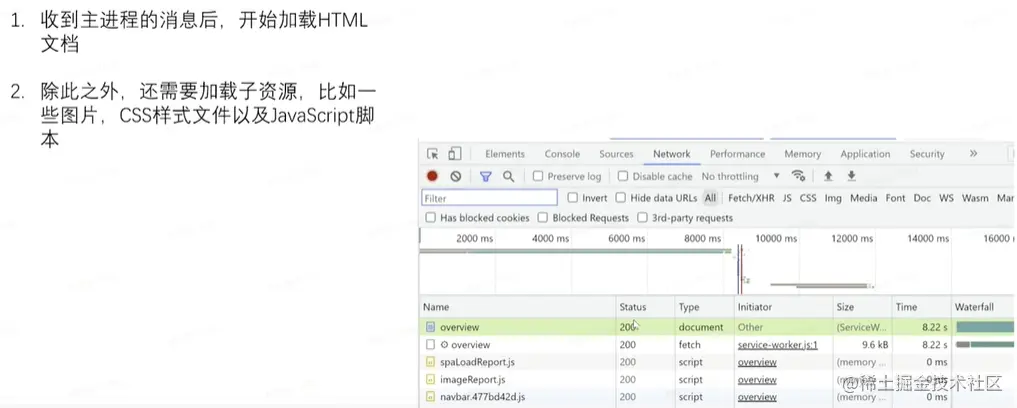
Task: Sort by the Type column header
Action: coord(704,307)
